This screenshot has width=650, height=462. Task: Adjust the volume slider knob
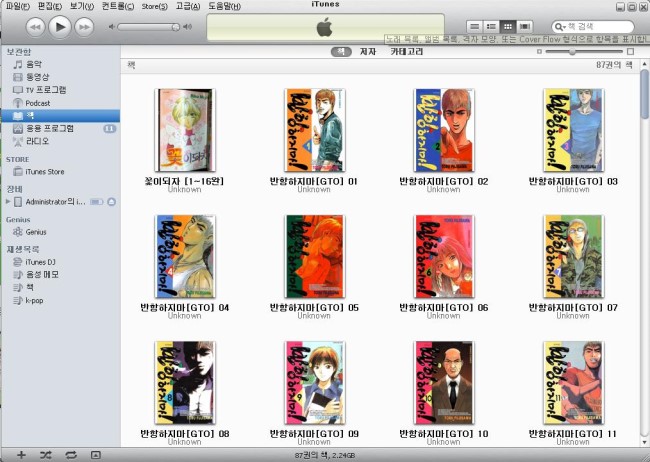tap(176, 27)
